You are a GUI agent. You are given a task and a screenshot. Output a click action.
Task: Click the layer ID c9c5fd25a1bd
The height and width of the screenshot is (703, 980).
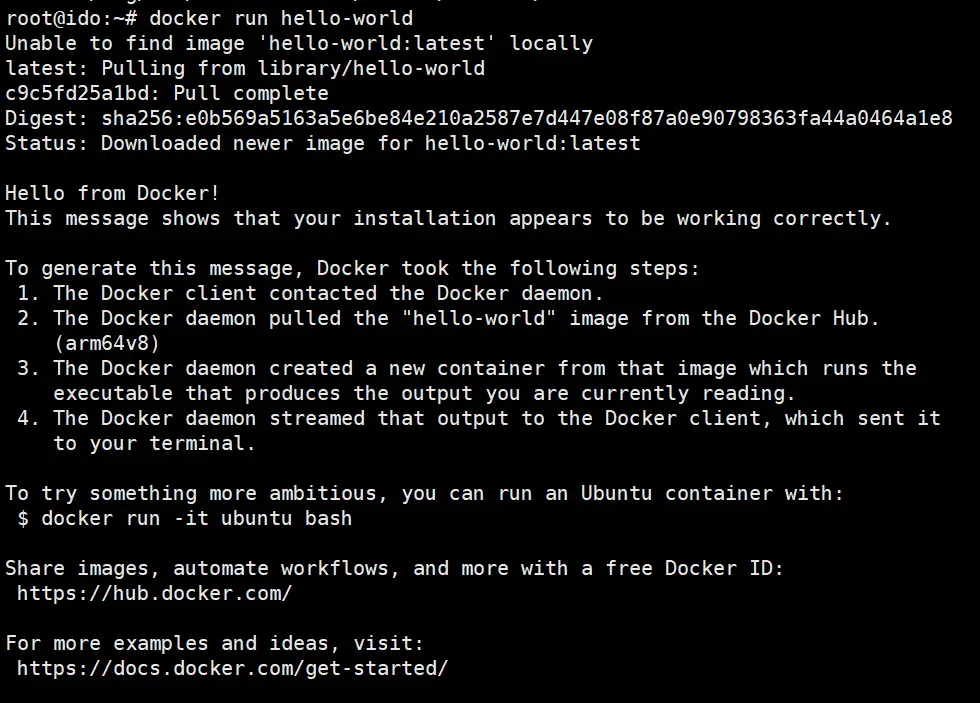(x=77, y=93)
